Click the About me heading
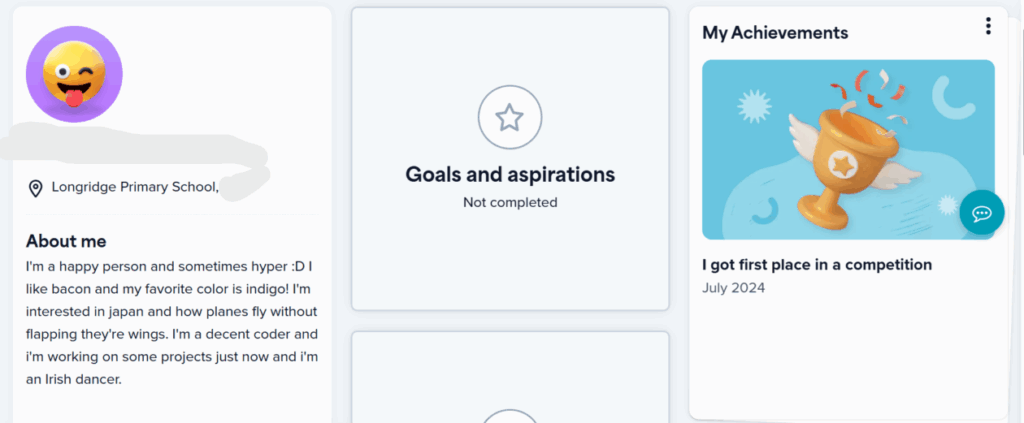 click(66, 241)
